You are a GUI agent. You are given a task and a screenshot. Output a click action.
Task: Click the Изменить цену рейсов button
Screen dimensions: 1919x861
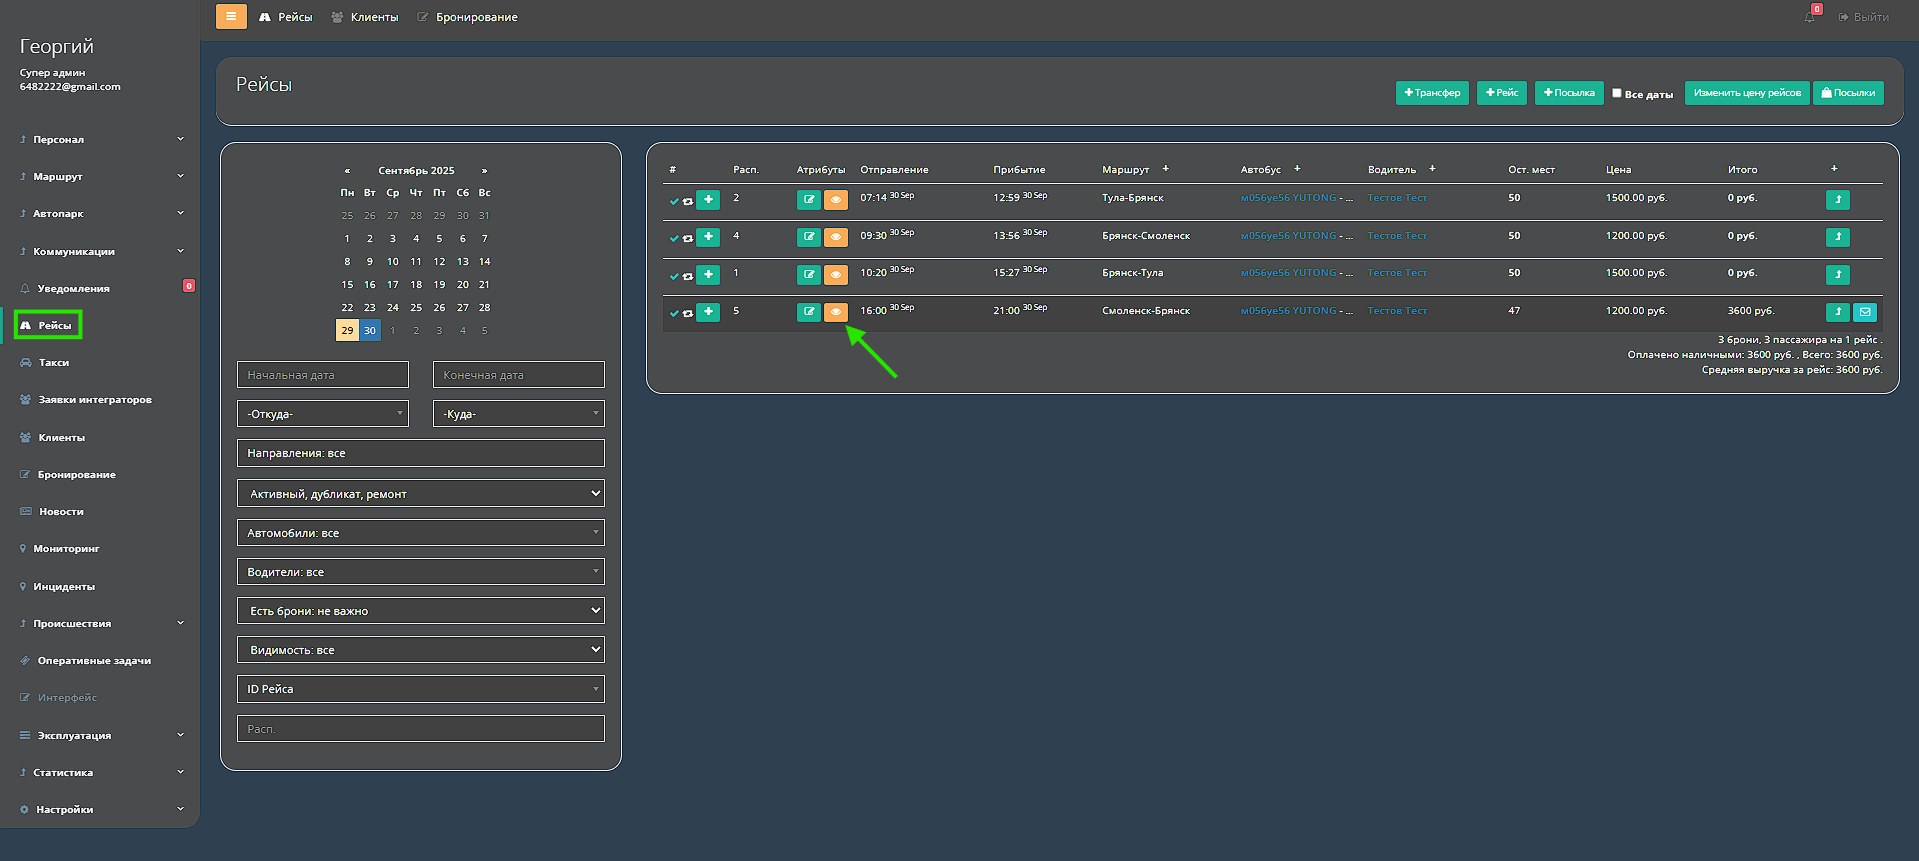[1746, 93]
